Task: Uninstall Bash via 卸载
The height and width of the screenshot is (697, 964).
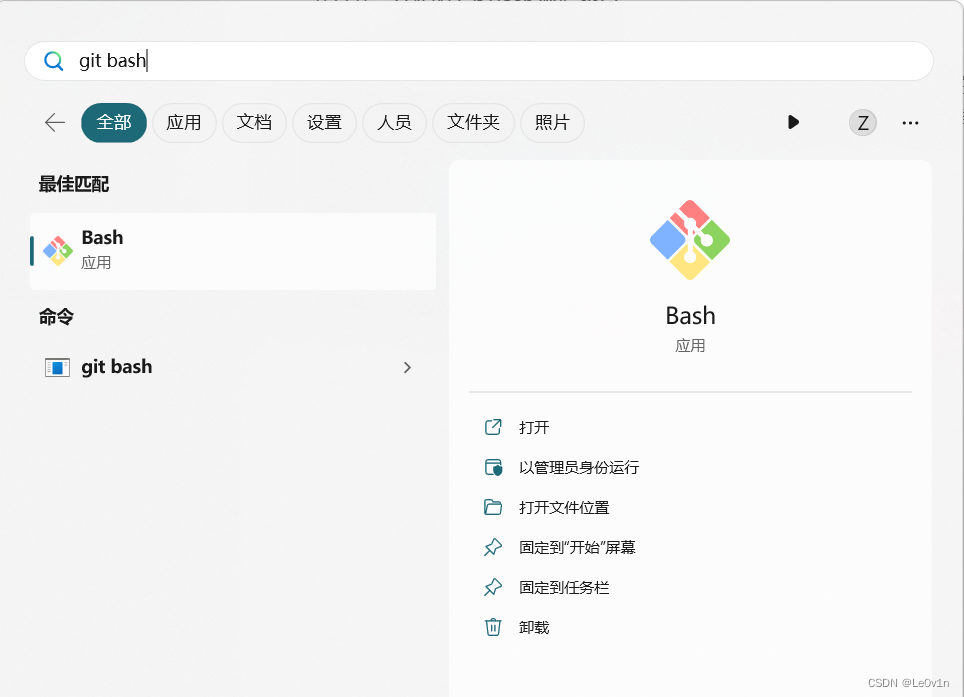Action: (534, 628)
